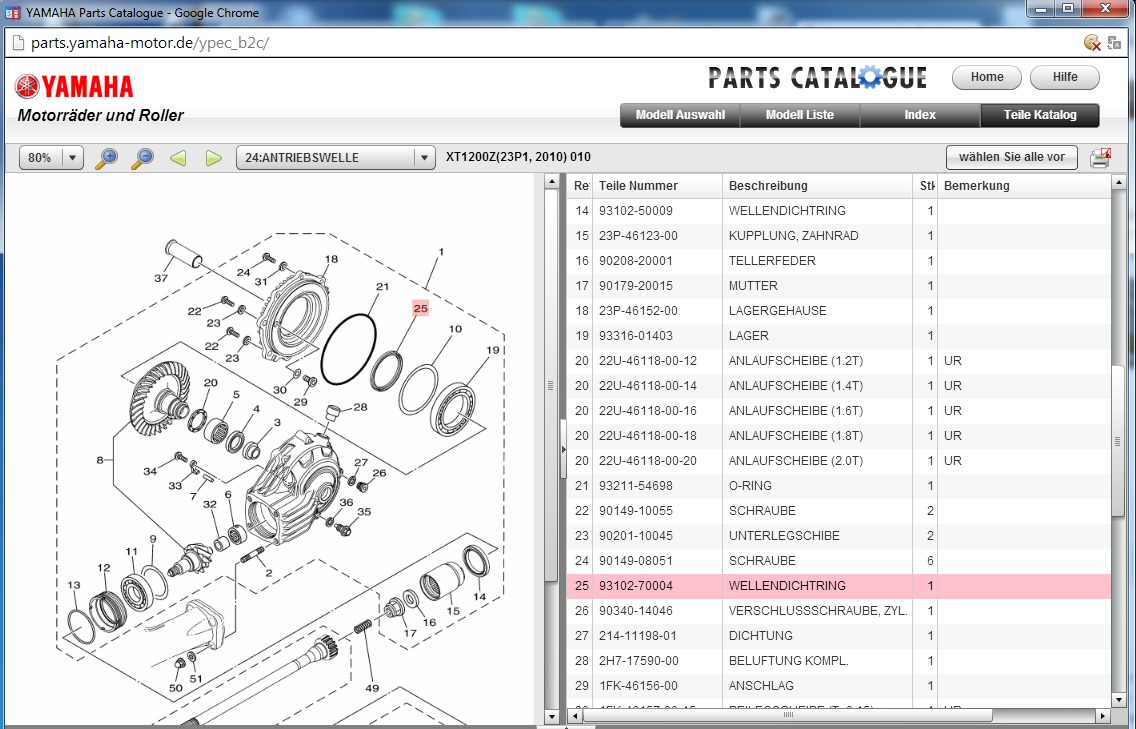Switch to the Modell Auswahl tab
Image resolution: width=1136 pixels, height=729 pixels.
click(x=680, y=115)
